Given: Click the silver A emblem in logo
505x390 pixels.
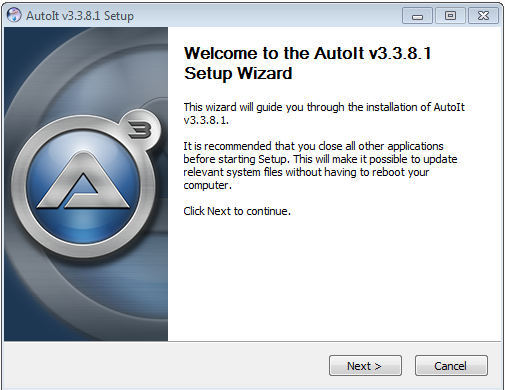Looking at the screenshot, I should click(x=83, y=184).
